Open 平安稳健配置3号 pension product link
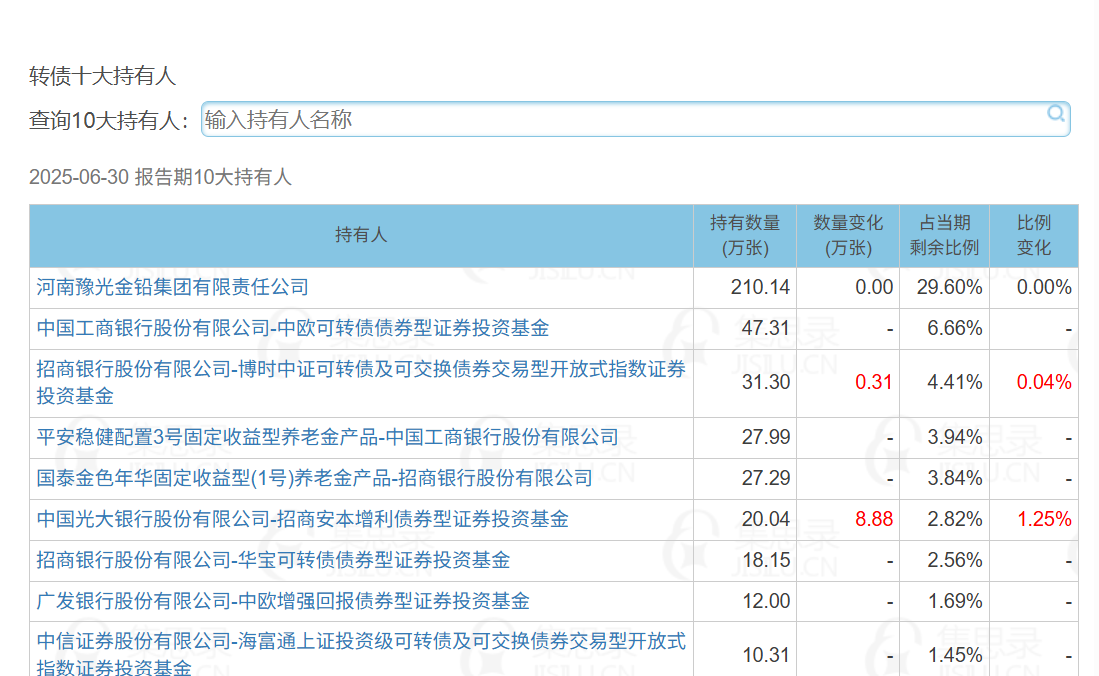Viewport: 1099px width, 676px height. 327,438
